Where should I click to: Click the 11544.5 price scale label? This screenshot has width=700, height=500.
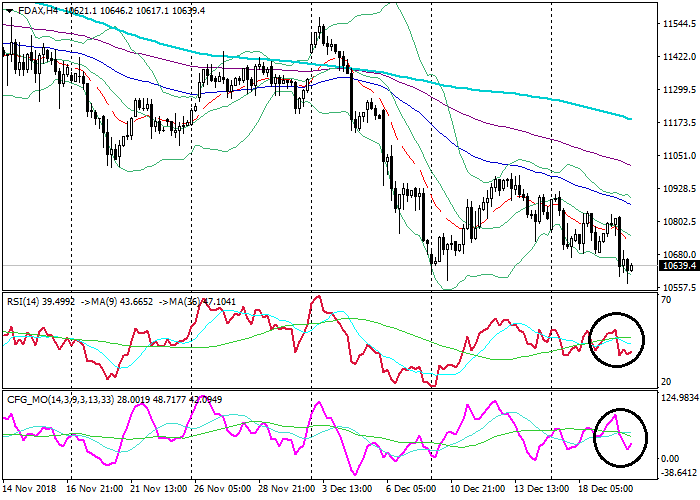tap(677, 24)
